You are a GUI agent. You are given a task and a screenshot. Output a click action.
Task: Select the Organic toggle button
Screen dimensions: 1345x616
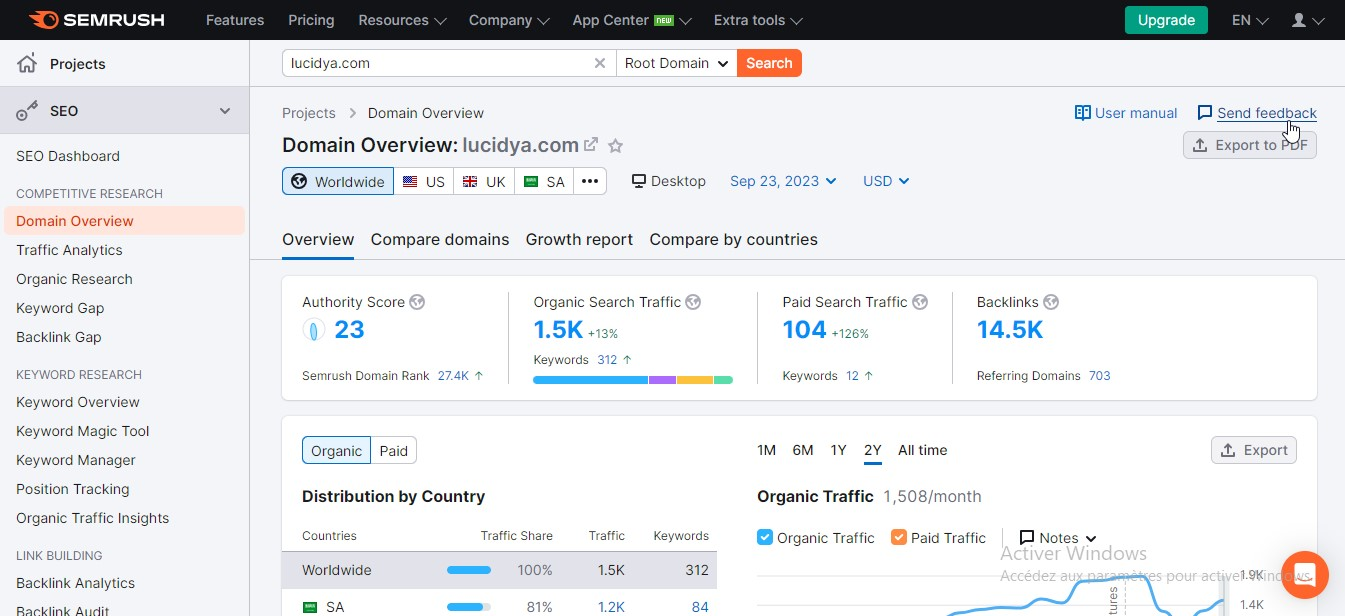pos(336,451)
